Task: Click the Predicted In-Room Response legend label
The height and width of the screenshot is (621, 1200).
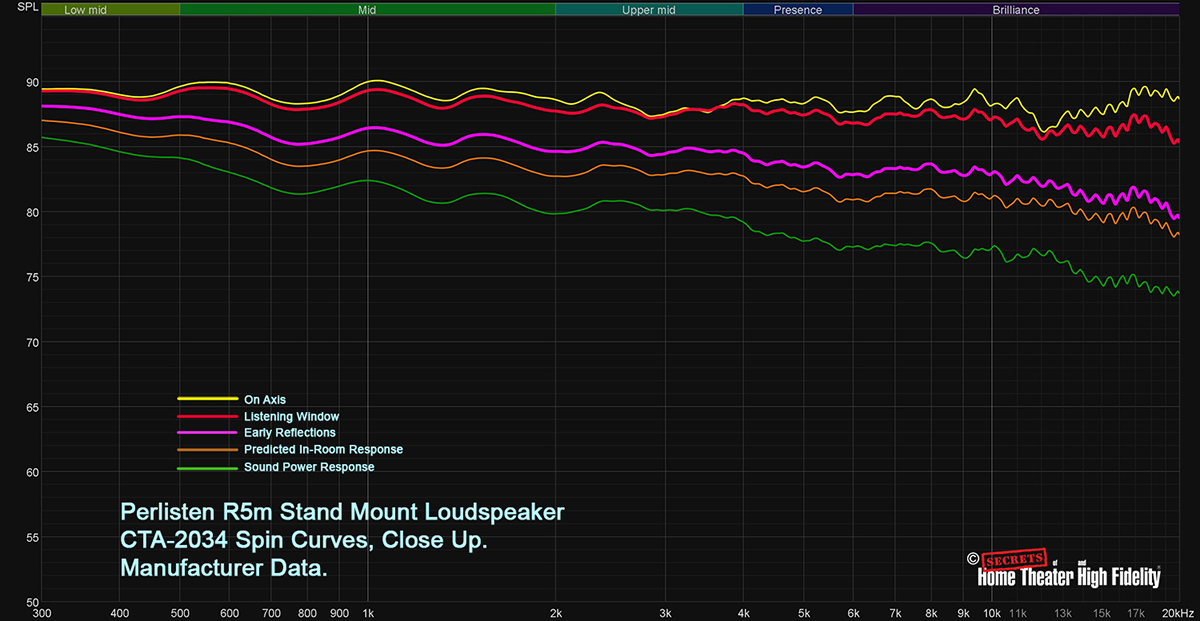Action: (323, 450)
